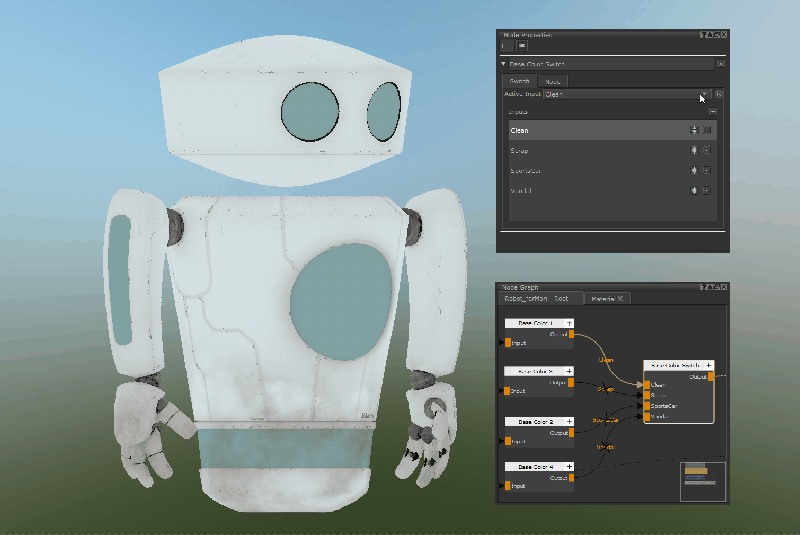Click the plus icon on Base Color 1 node
This screenshot has height=535, width=800.
tap(569, 323)
